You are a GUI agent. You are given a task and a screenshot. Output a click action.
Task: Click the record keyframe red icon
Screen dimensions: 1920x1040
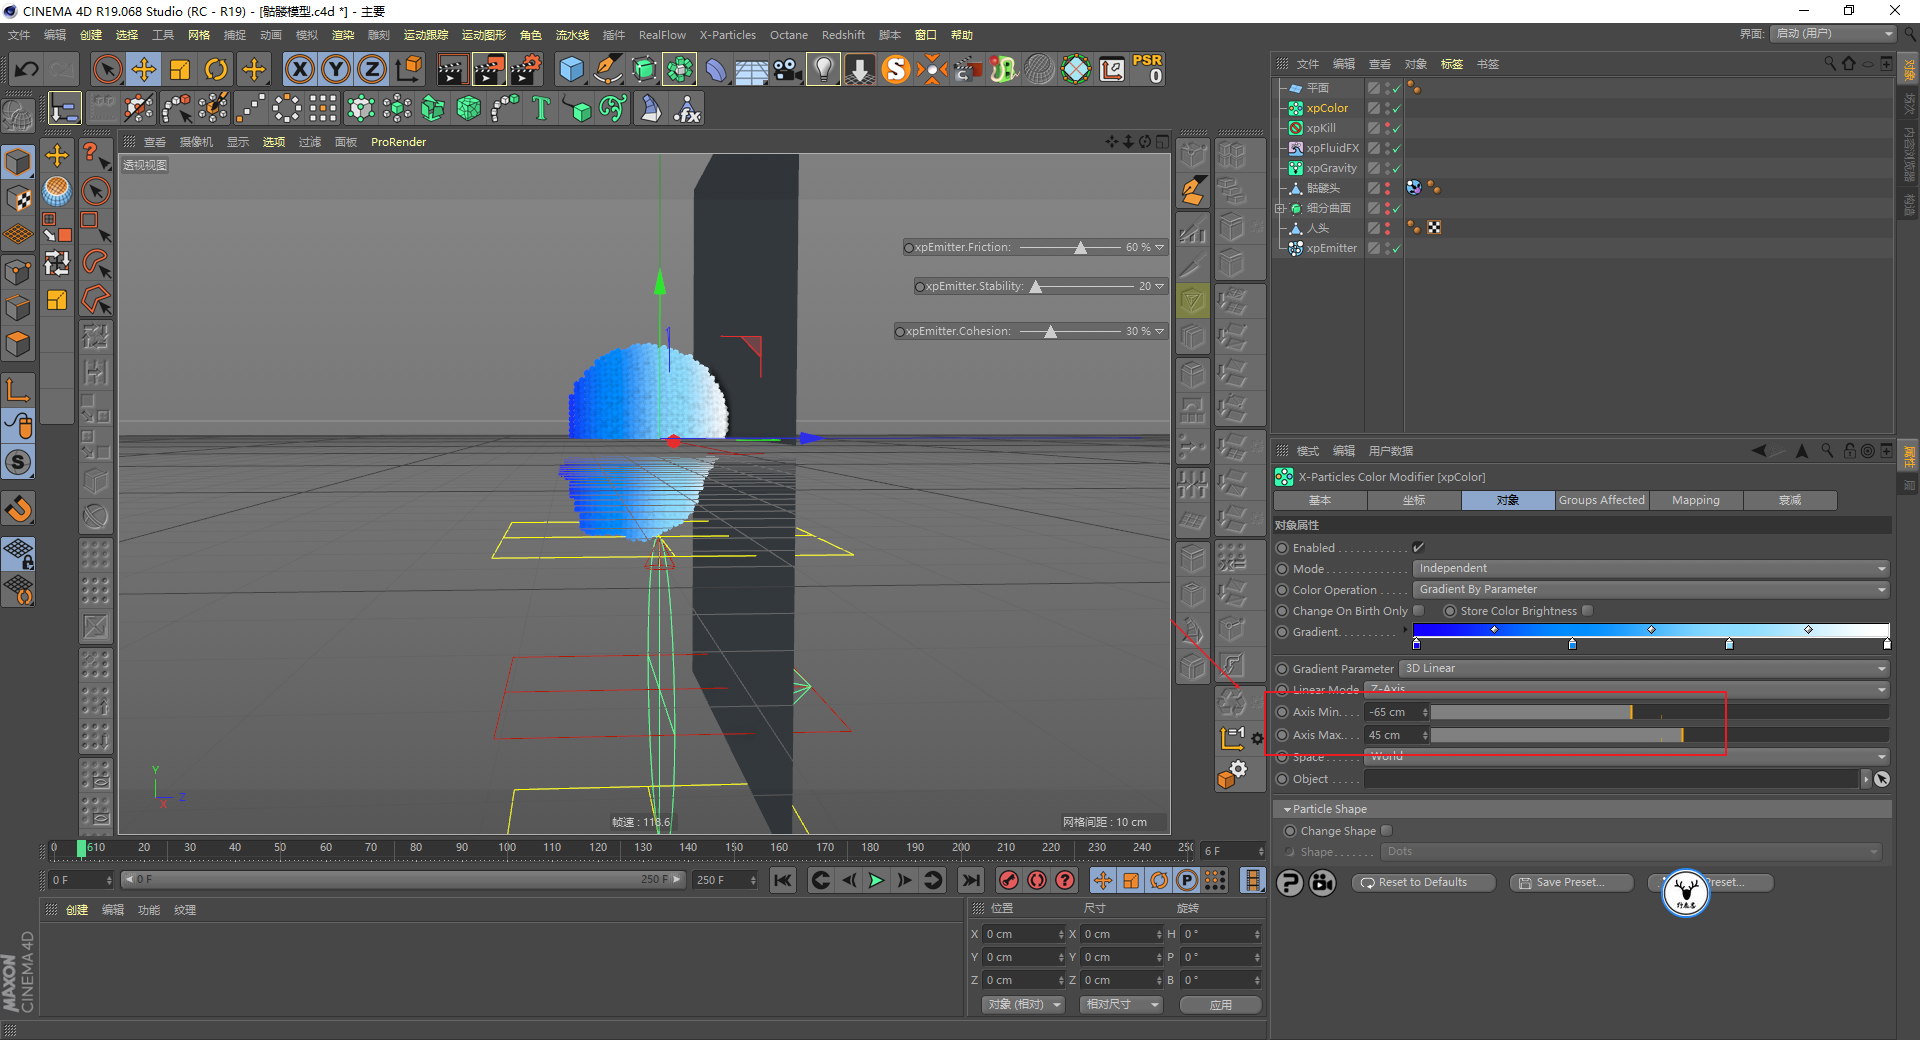1009,880
